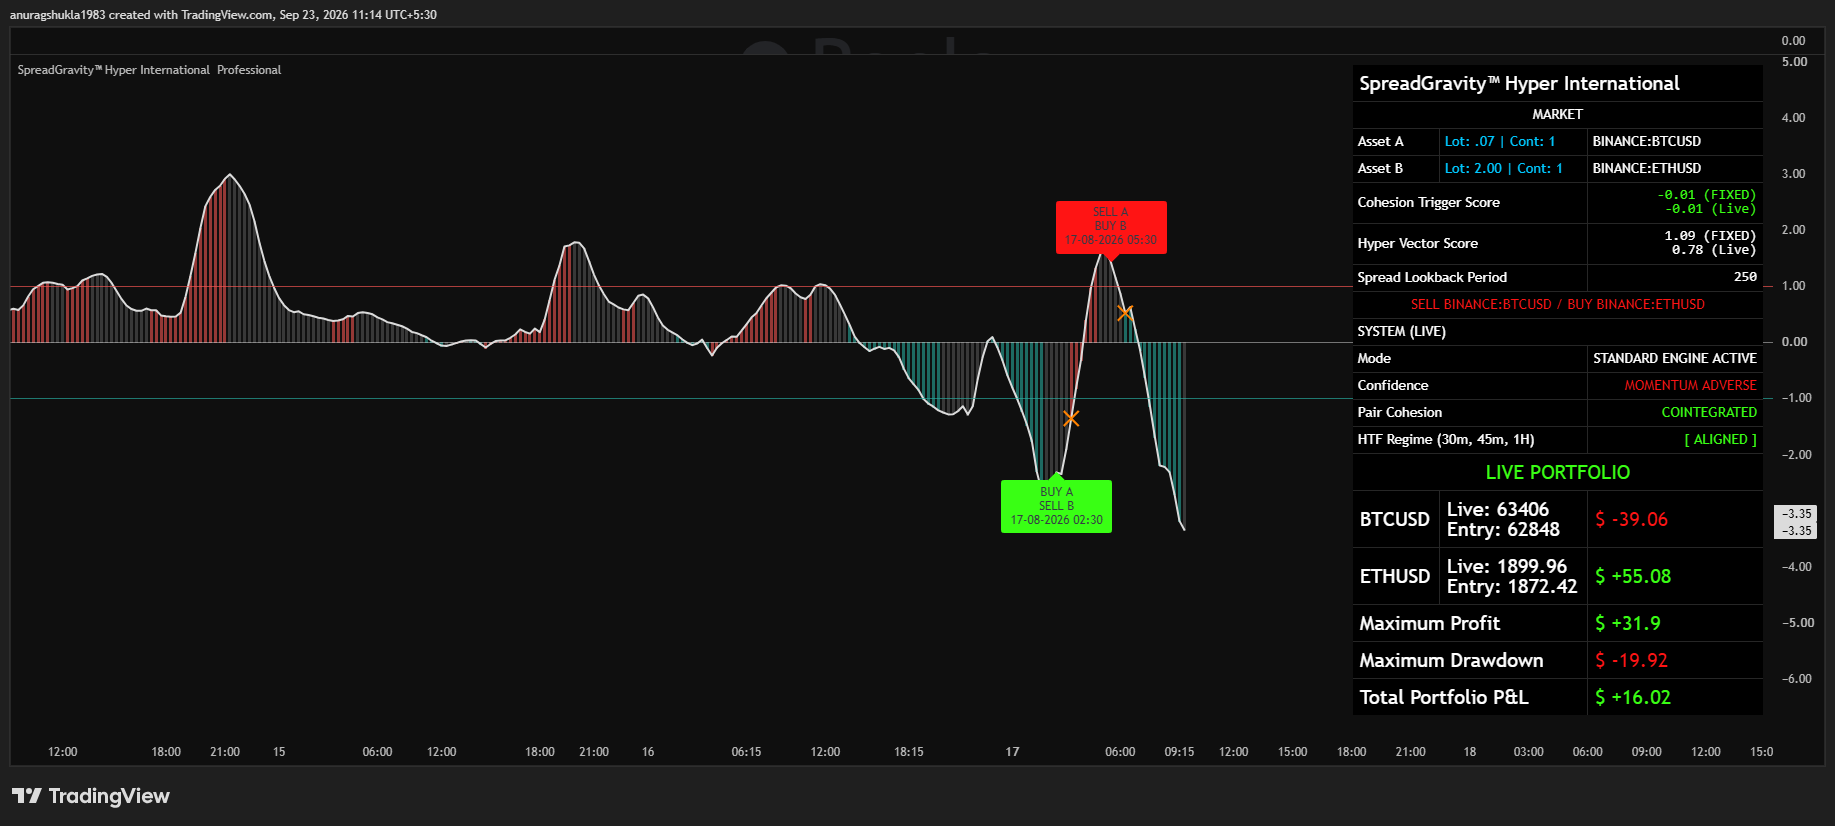Click the 'BTCUSD' row label in Live Portfolio

pos(1394,520)
